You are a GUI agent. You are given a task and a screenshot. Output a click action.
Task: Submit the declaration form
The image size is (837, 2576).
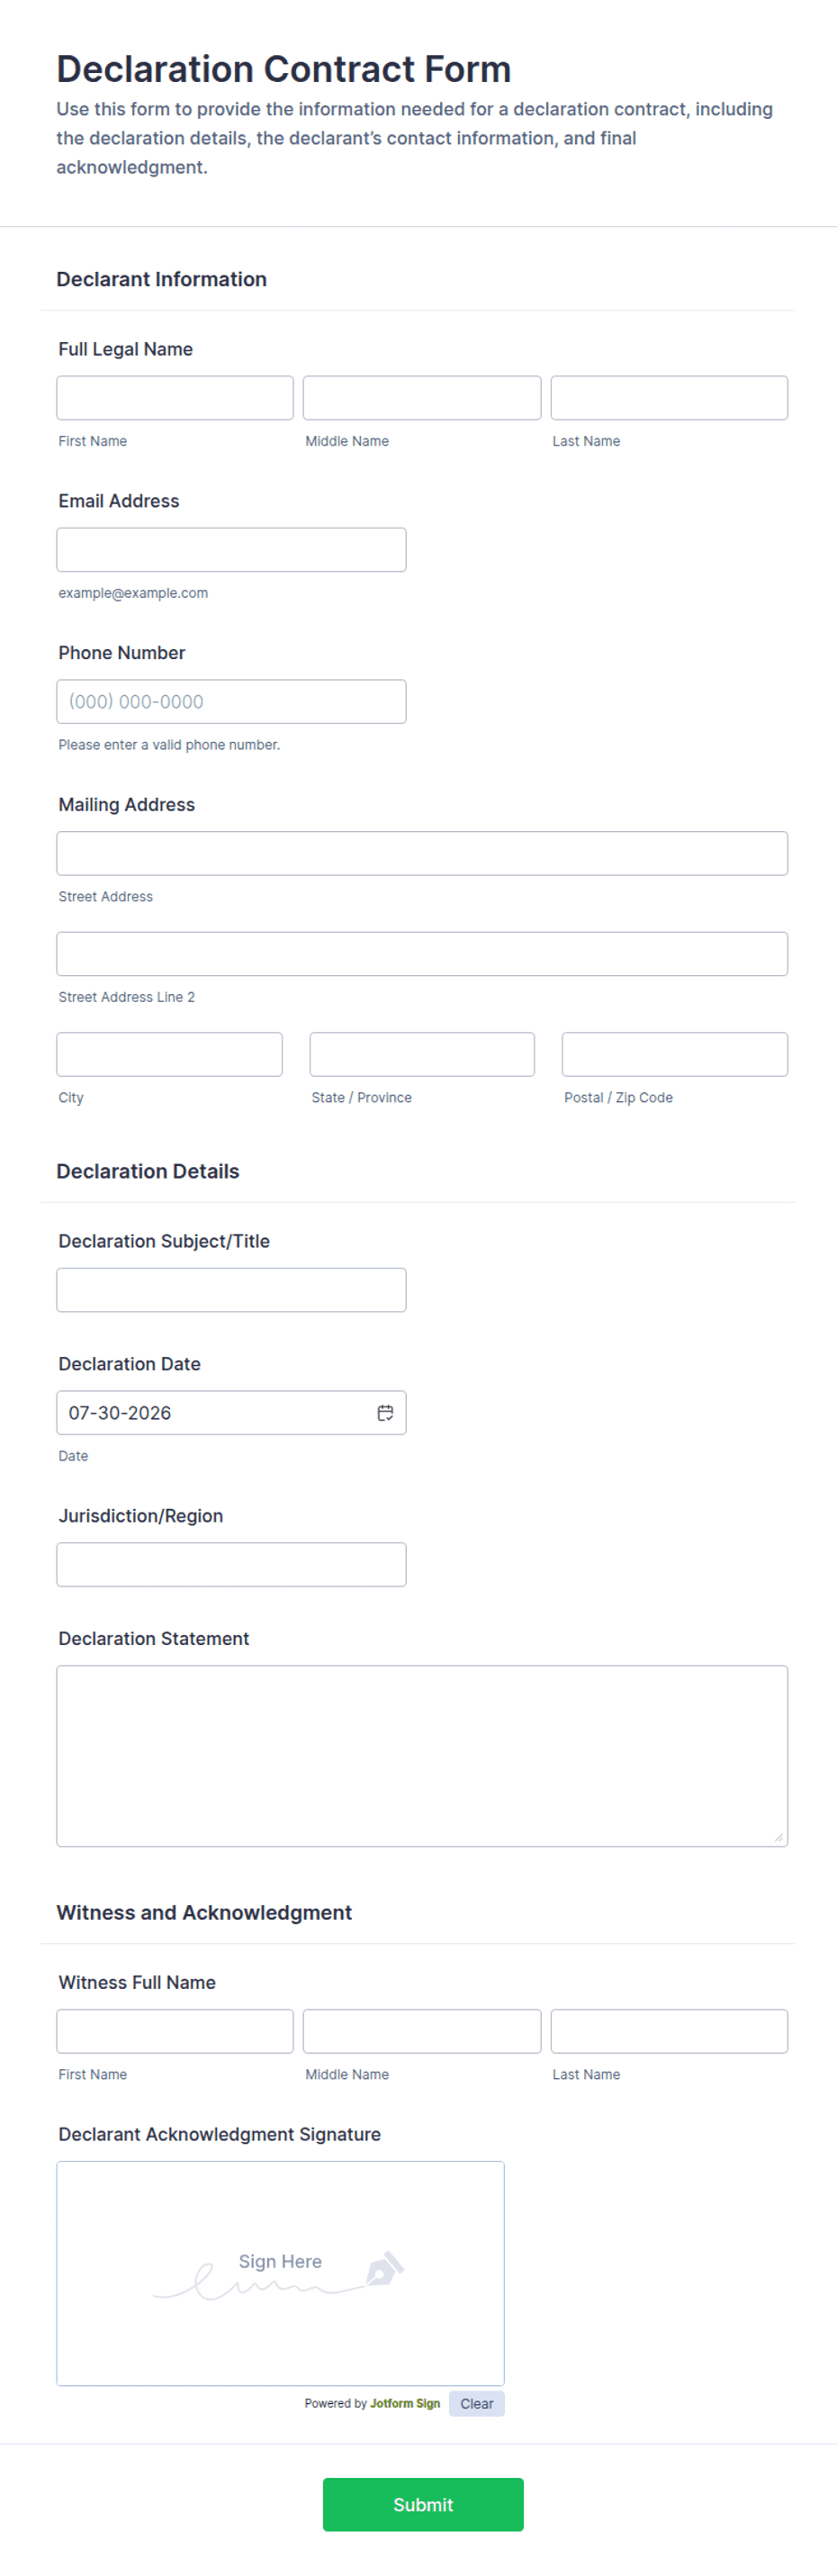(x=423, y=2504)
